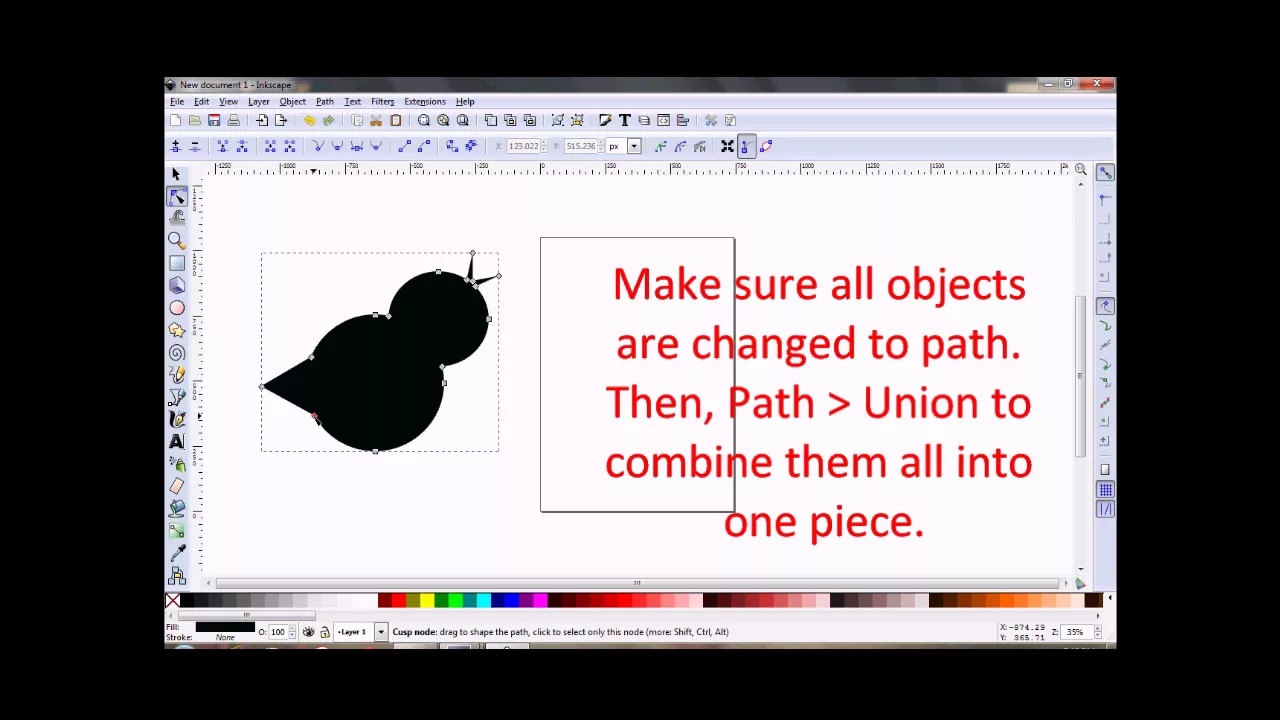Image resolution: width=1280 pixels, height=720 pixels.
Task: Click the no-color X swatch
Action: click(172, 600)
